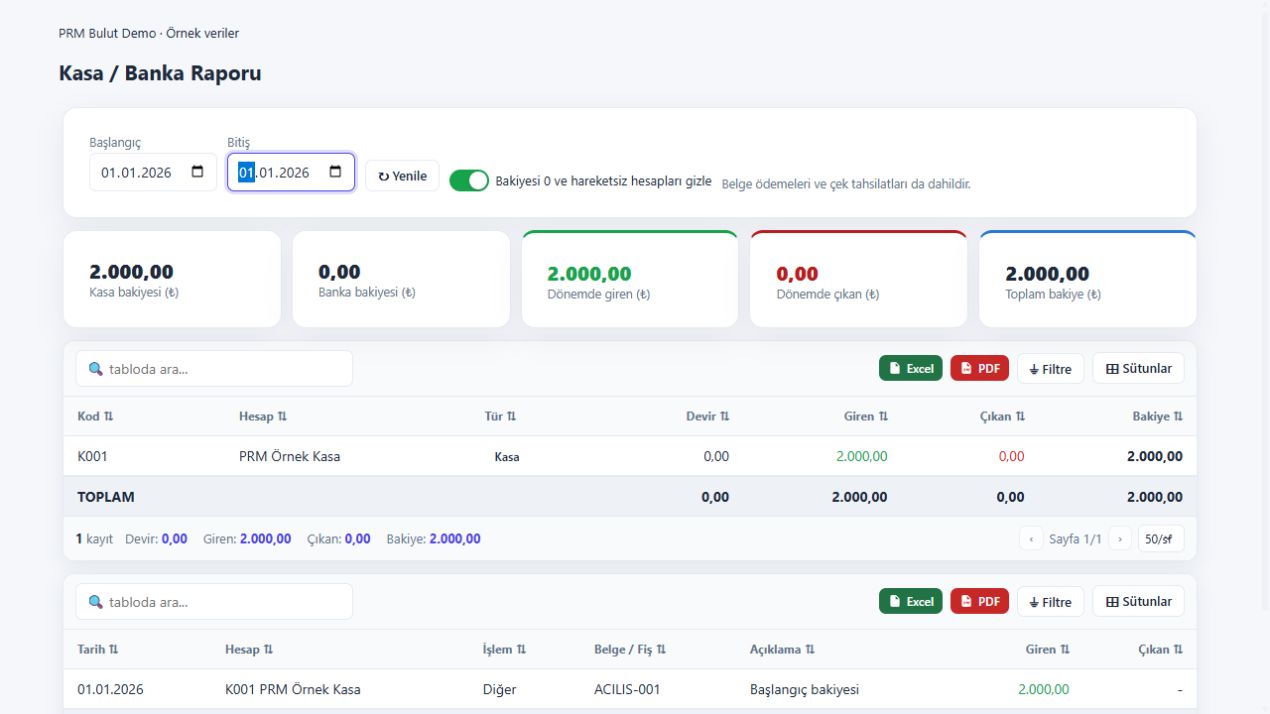The width and height of the screenshot is (1270, 714).
Task: Open Filtre for the Kod/Tür accounts table
Action: click(1050, 369)
